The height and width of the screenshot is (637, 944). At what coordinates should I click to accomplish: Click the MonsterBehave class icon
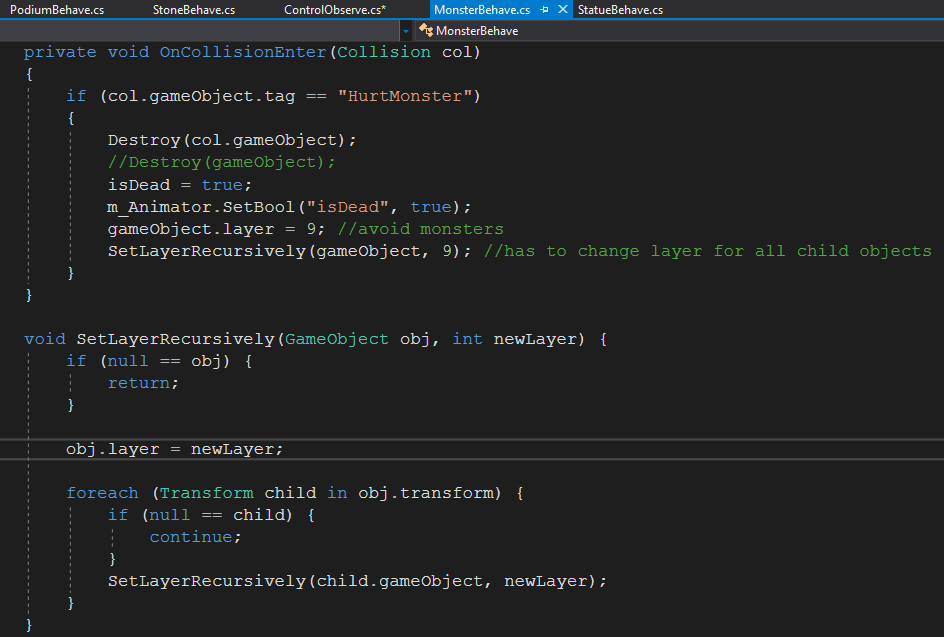426,30
